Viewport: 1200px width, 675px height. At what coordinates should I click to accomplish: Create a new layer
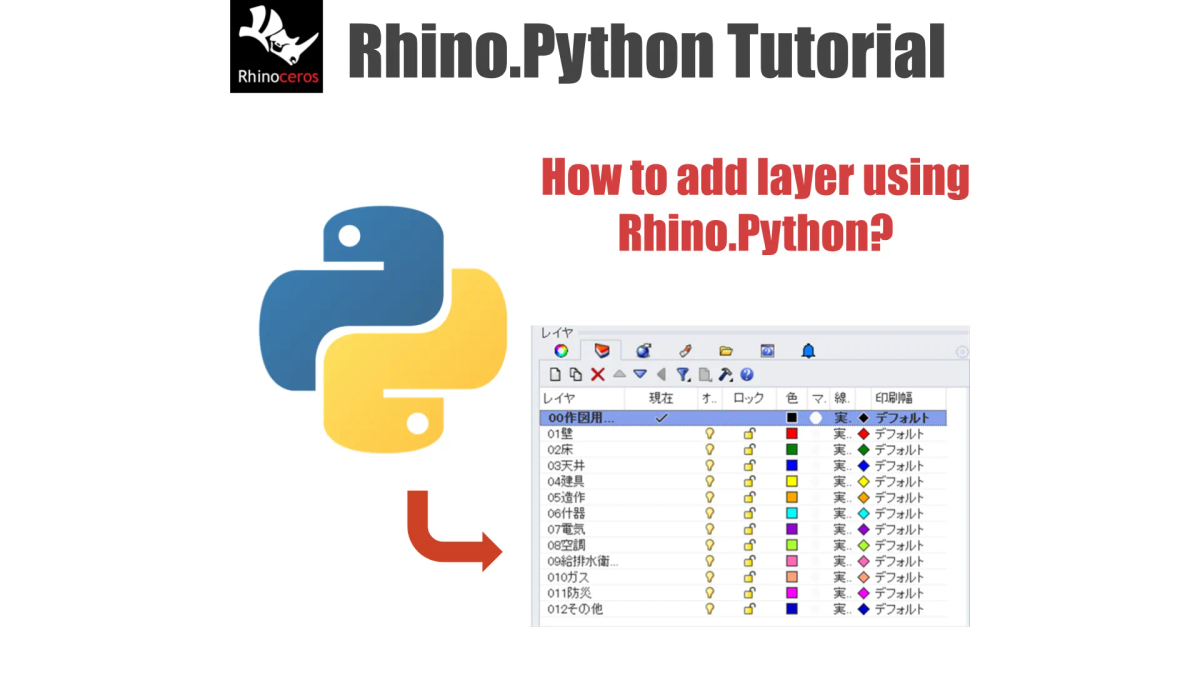click(x=556, y=375)
